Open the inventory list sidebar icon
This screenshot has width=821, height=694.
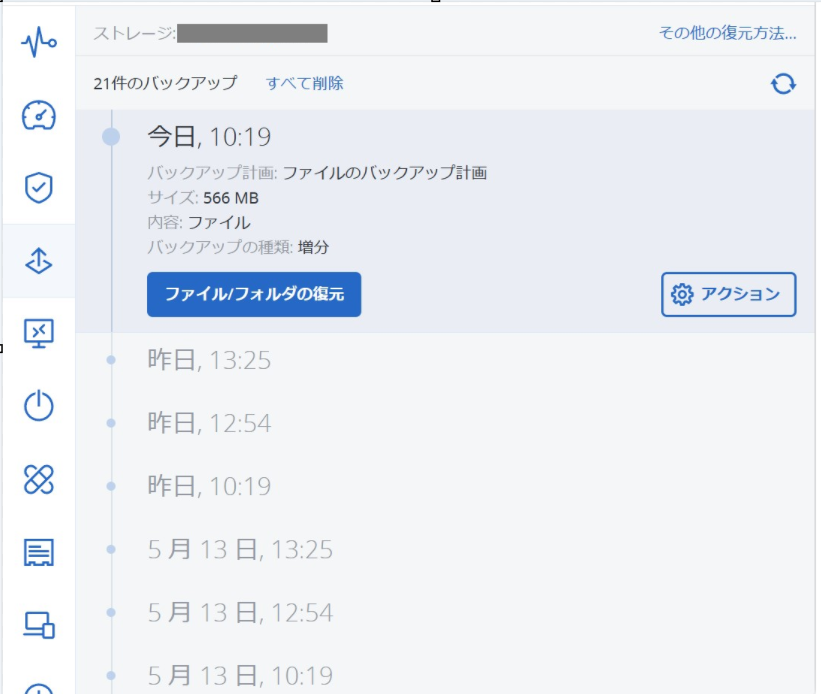pyautogui.click(x=39, y=553)
